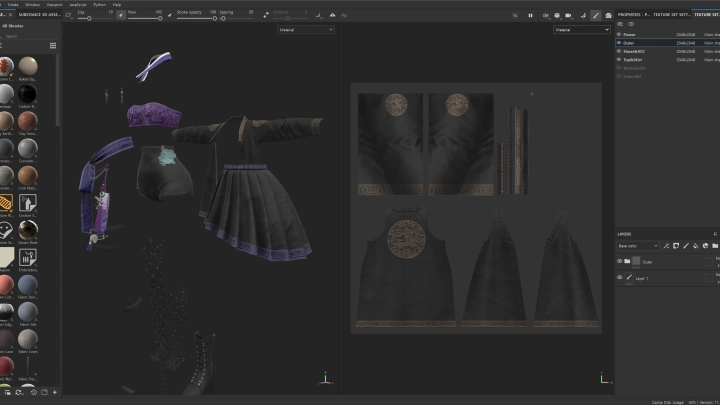The height and width of the screenshot is (405, 720).
Task: Toggle visibility of the Flower texture set
Action: click(619, 34)
